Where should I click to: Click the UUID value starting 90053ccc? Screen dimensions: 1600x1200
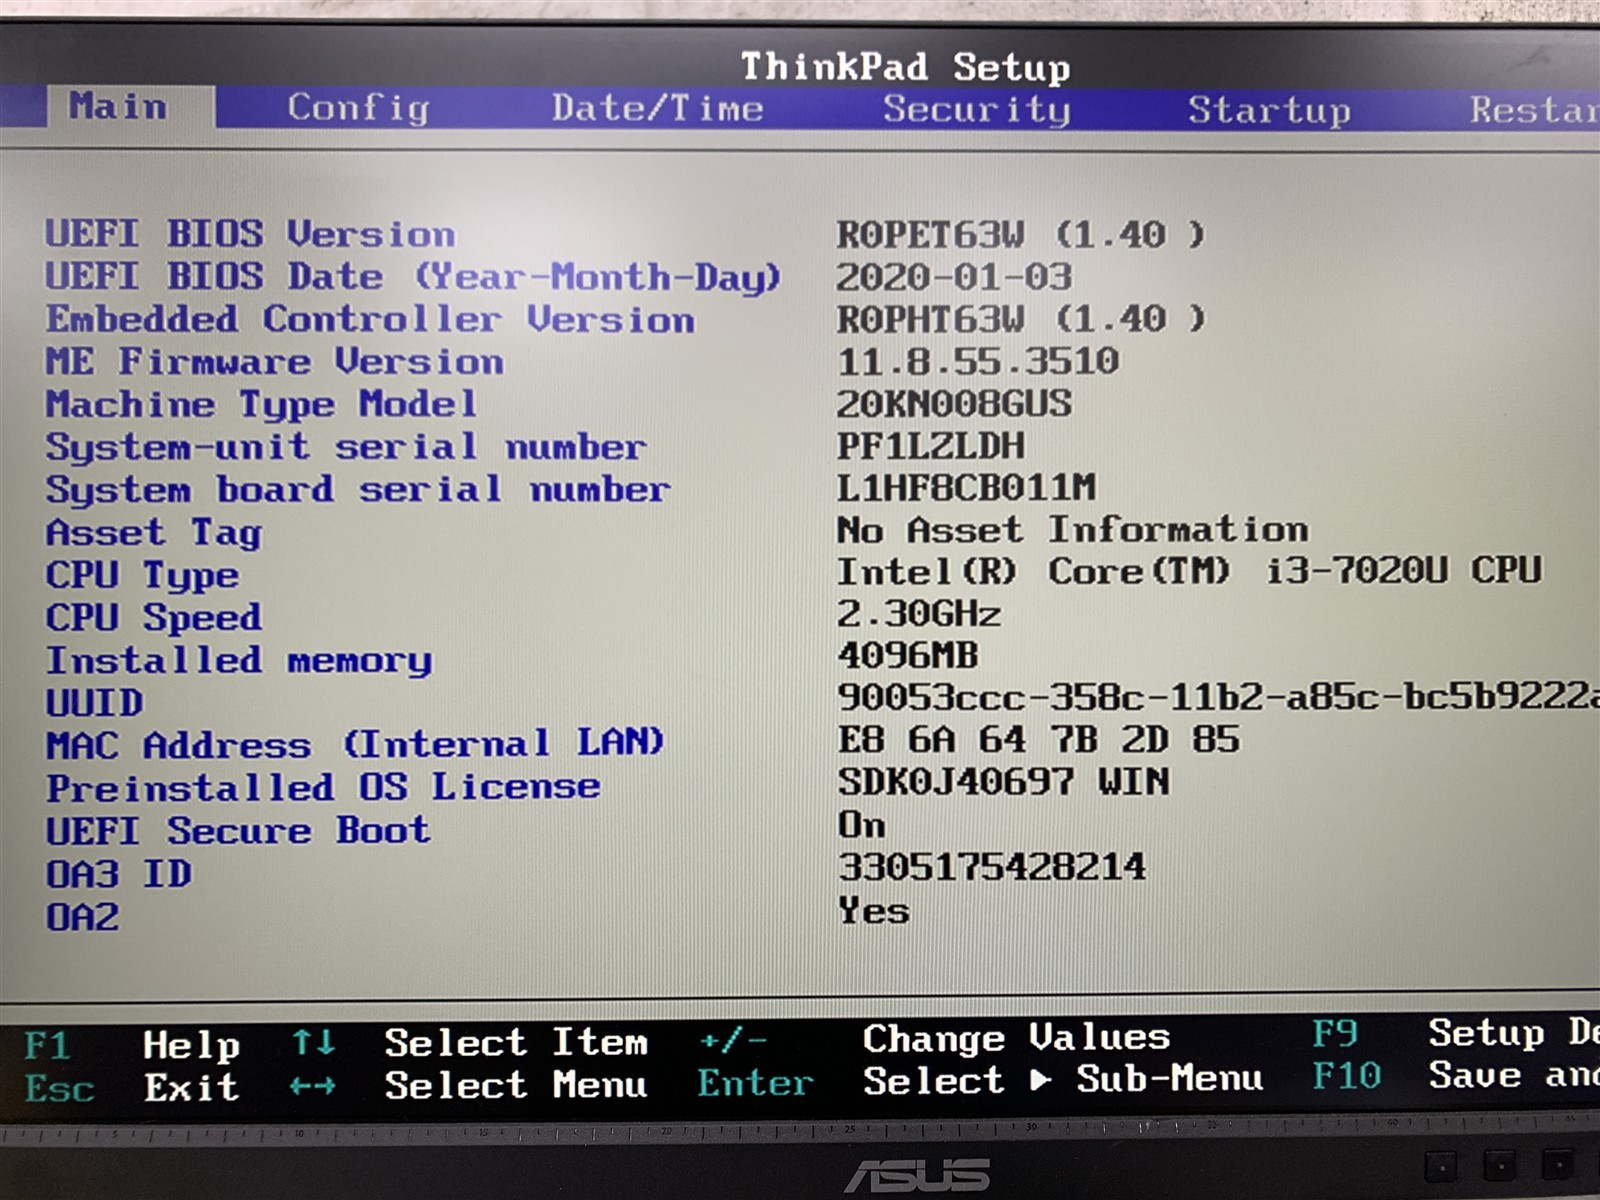coord(1218,697)
